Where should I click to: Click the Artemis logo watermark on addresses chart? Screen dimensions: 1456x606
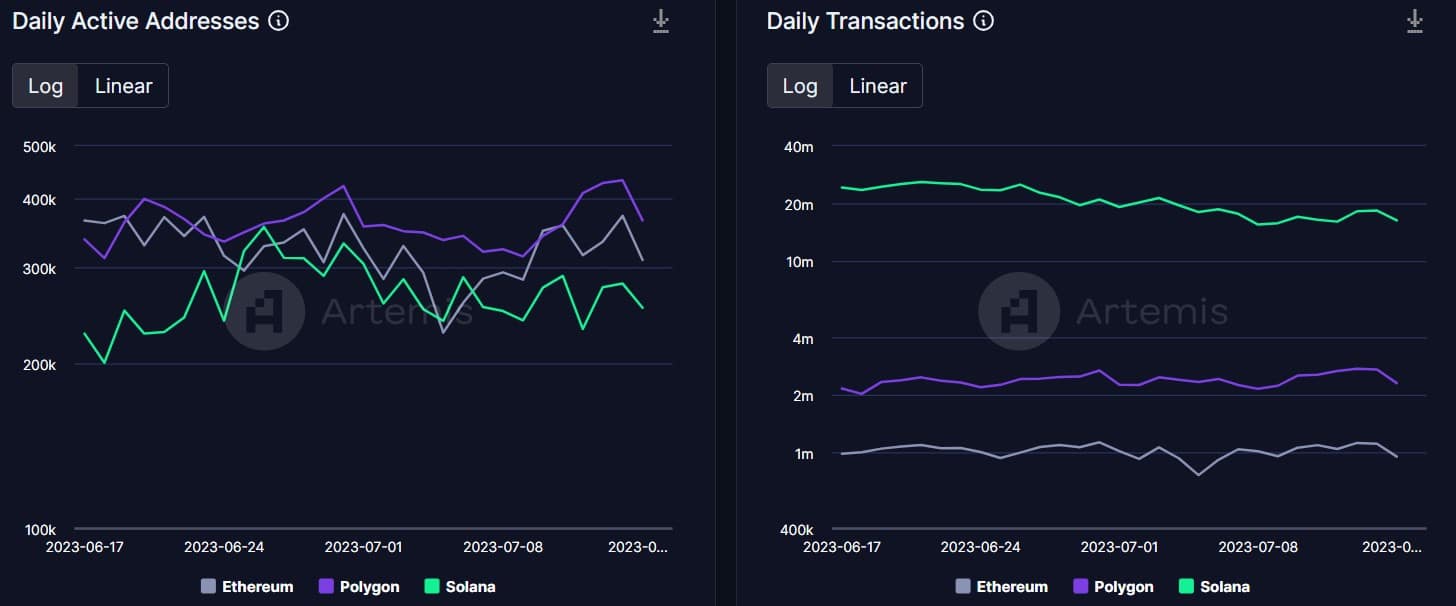(x=264, y=311)
